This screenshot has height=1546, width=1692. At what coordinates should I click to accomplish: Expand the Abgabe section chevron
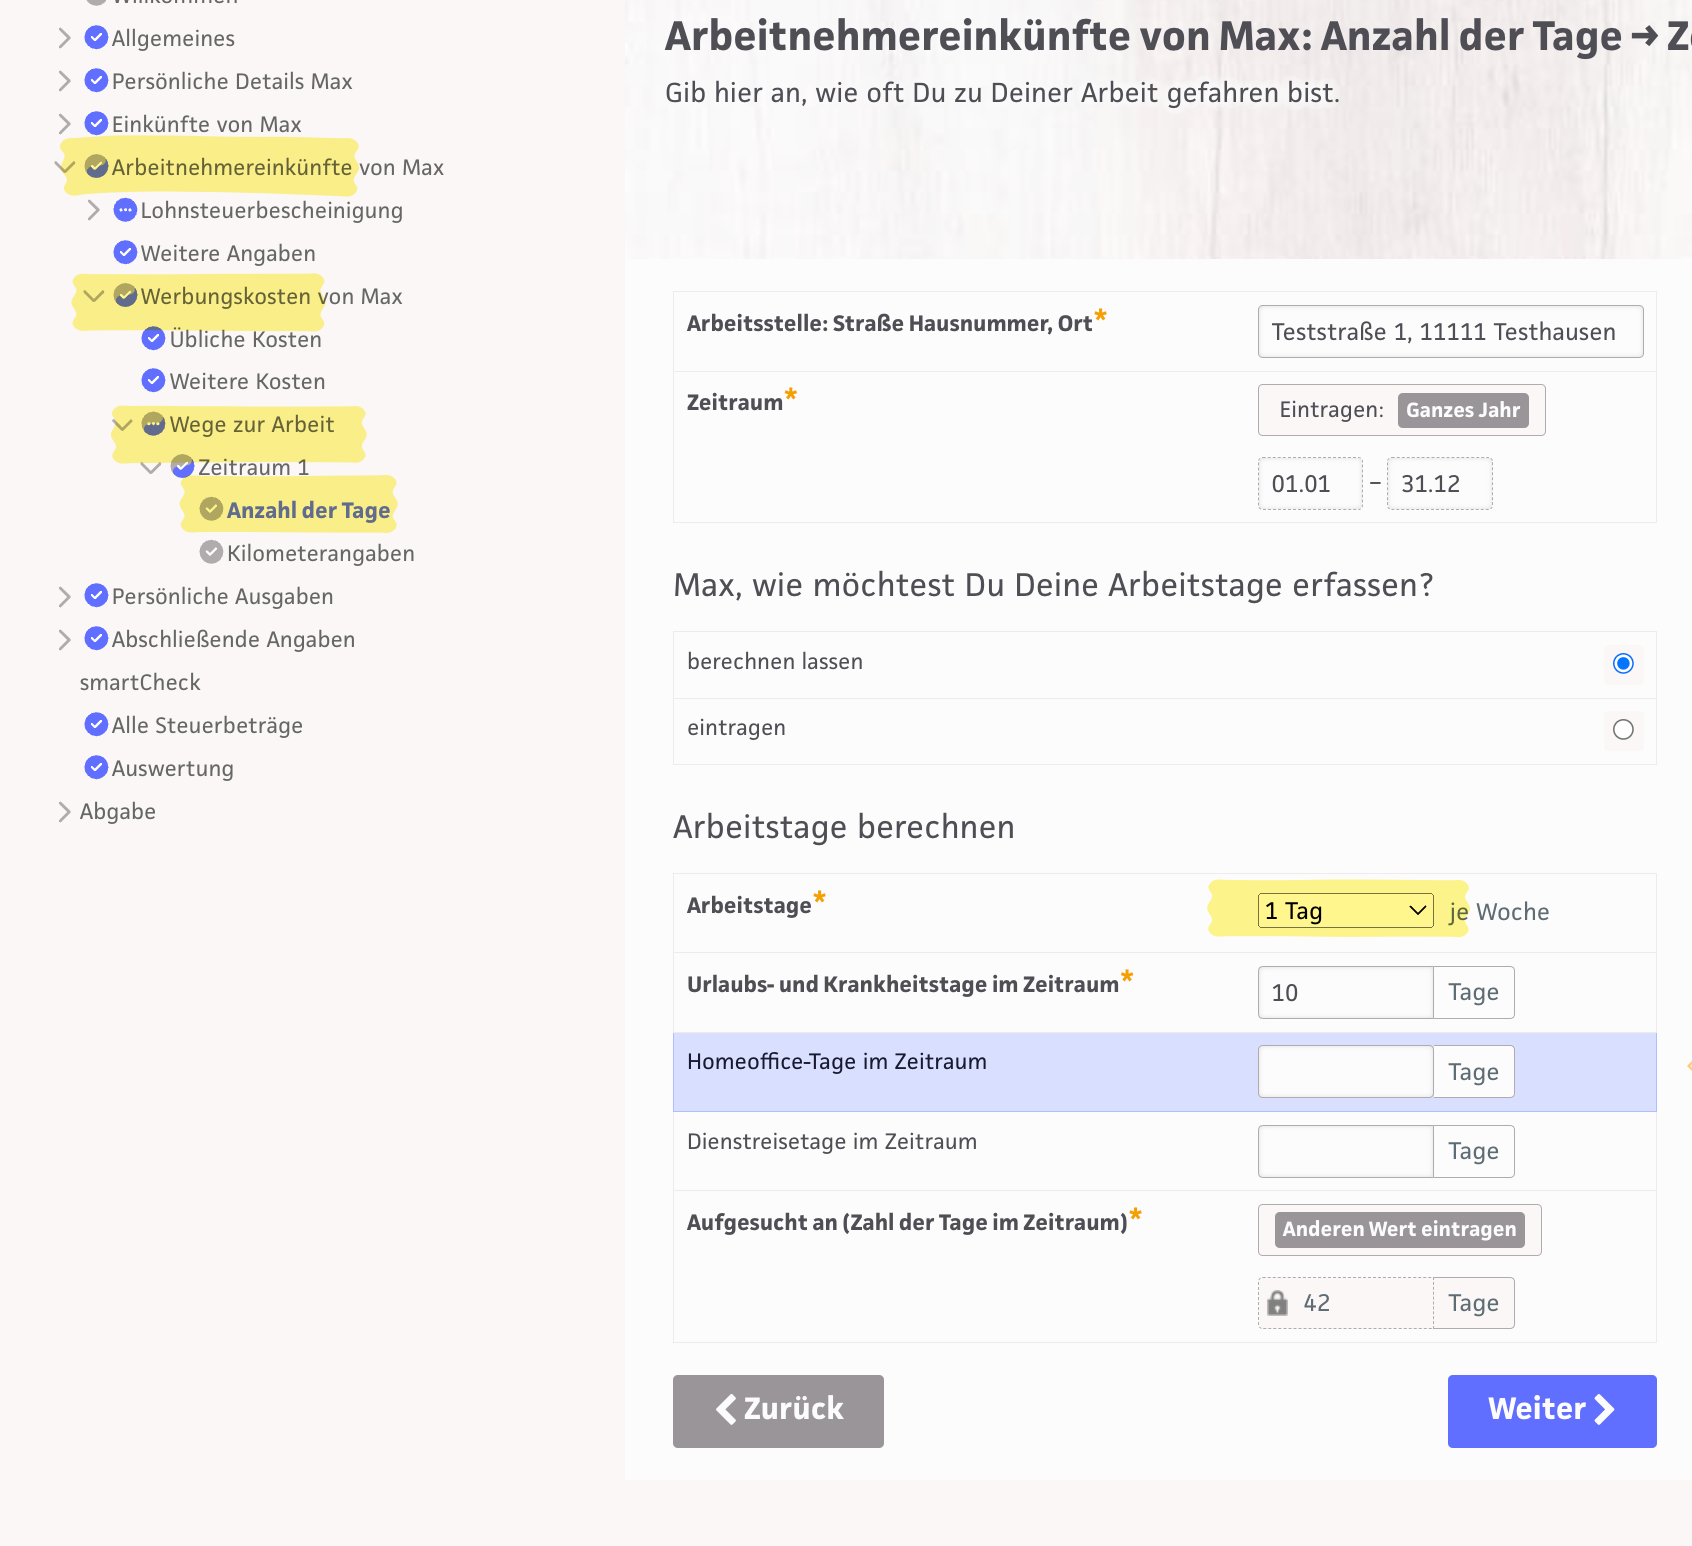coord(64,811)
